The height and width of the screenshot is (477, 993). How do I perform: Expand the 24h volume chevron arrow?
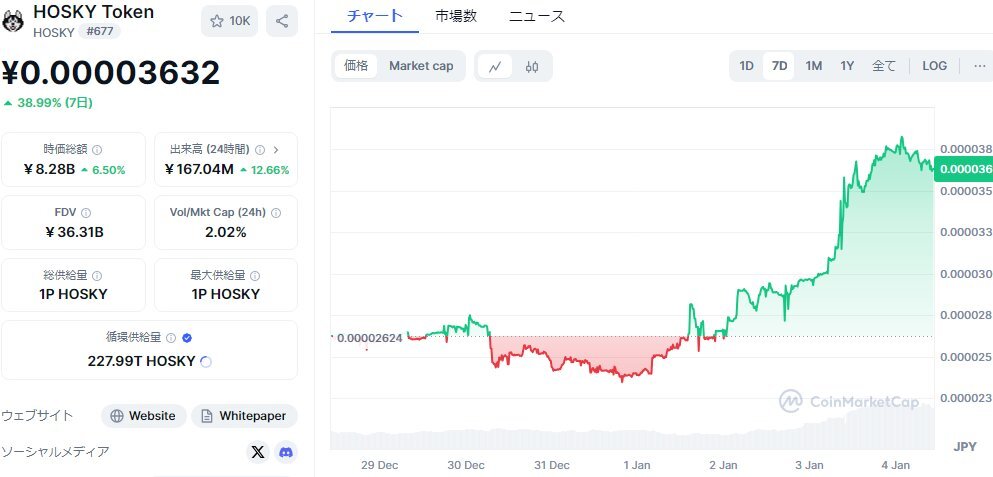click(x=276, y=149)
